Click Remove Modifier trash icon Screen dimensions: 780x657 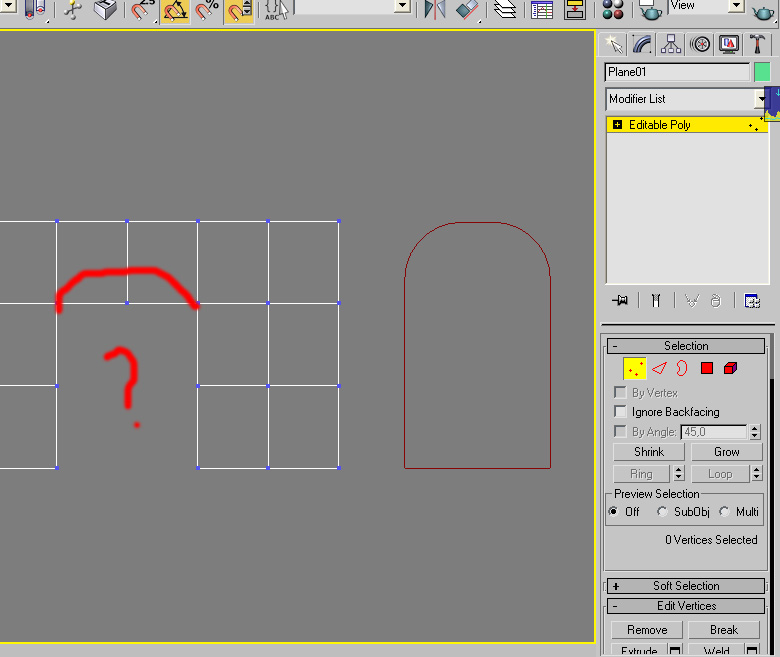coord(715,300)
